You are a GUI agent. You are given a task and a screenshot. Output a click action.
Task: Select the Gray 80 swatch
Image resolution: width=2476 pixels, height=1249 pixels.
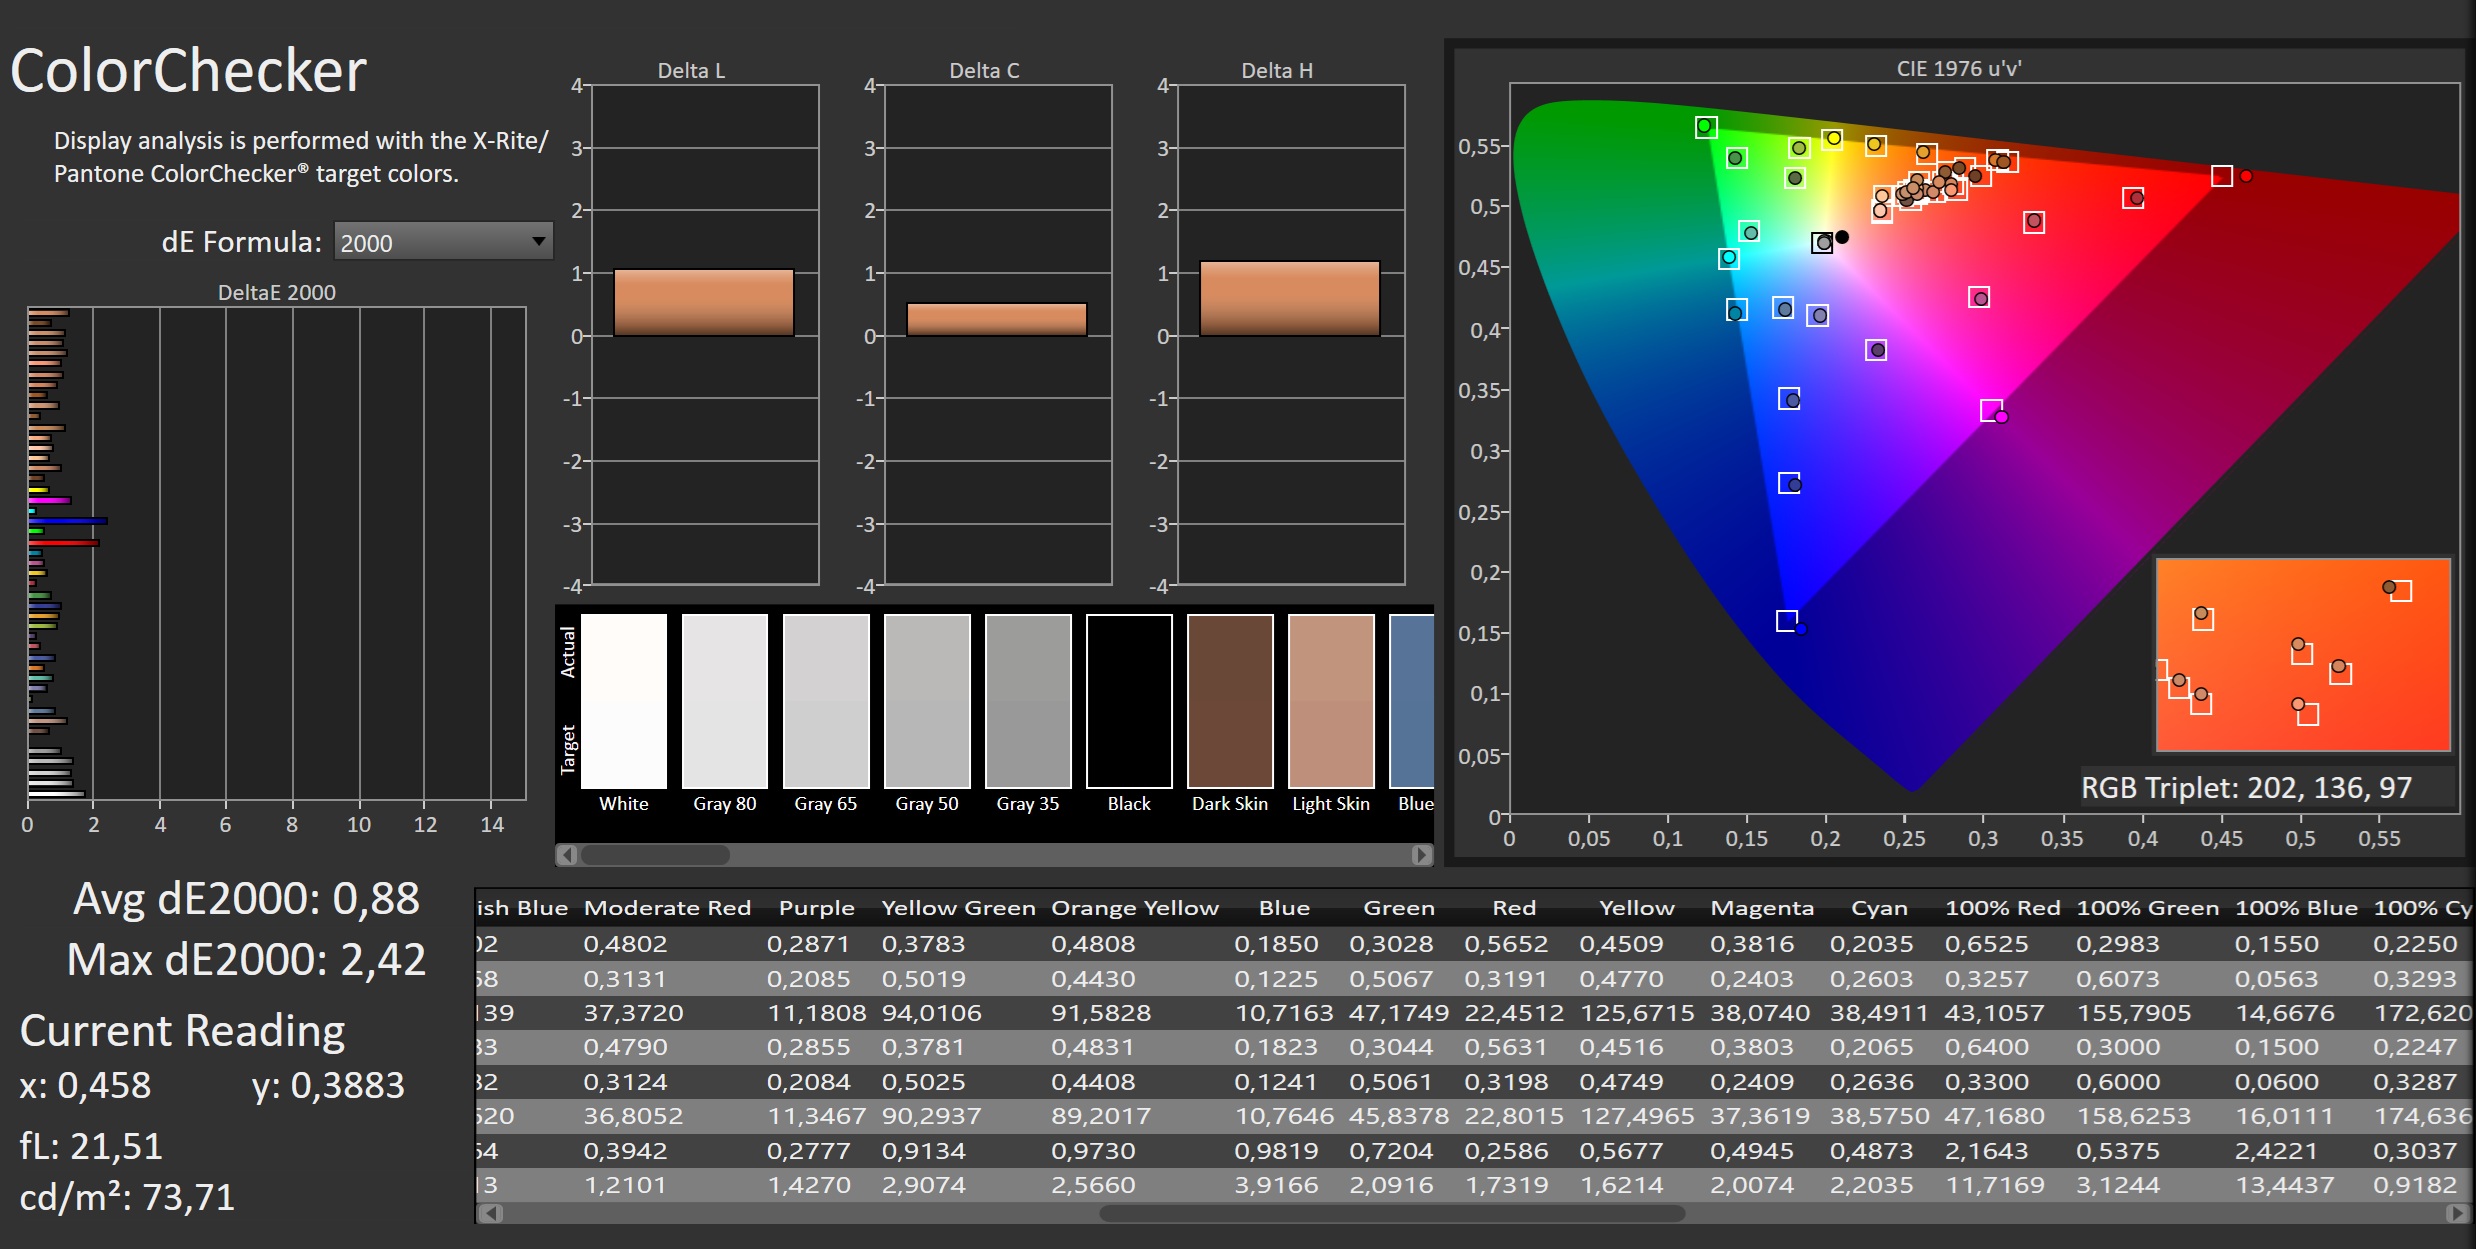click(725, 700)
